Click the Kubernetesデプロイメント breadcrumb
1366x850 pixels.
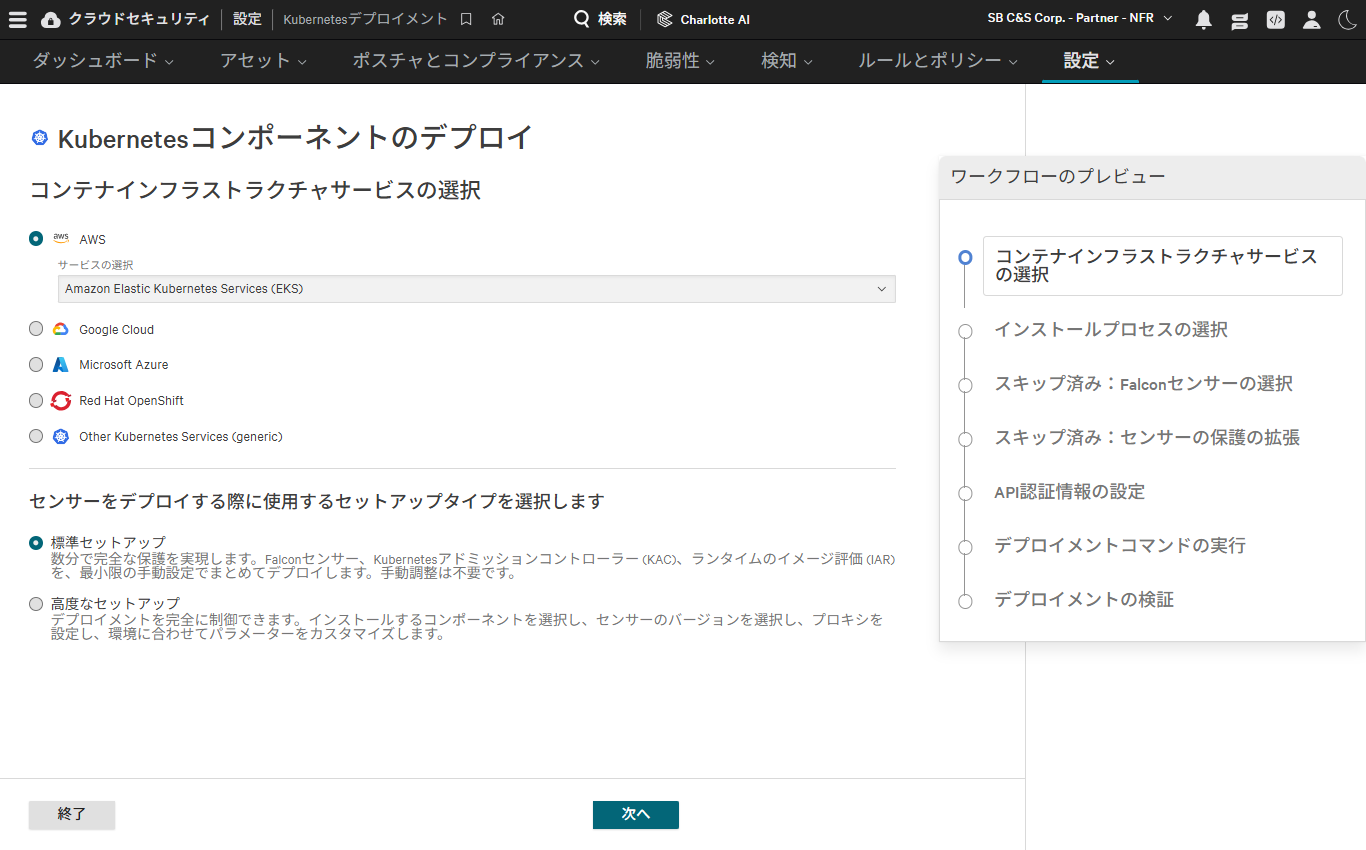pyautogui.click(x=366, y=19)
